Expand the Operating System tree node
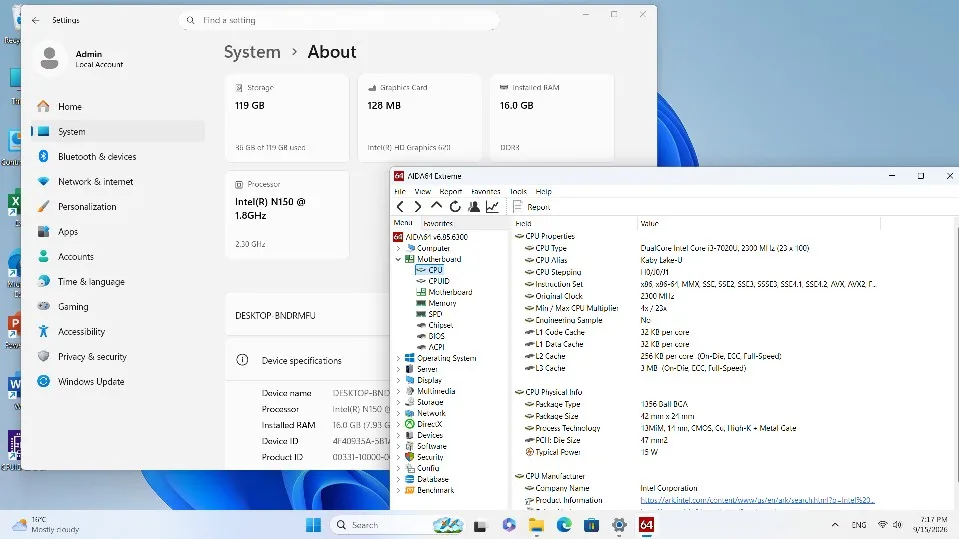959x539 pixels. pyautogui.click(x=399, y=359)
